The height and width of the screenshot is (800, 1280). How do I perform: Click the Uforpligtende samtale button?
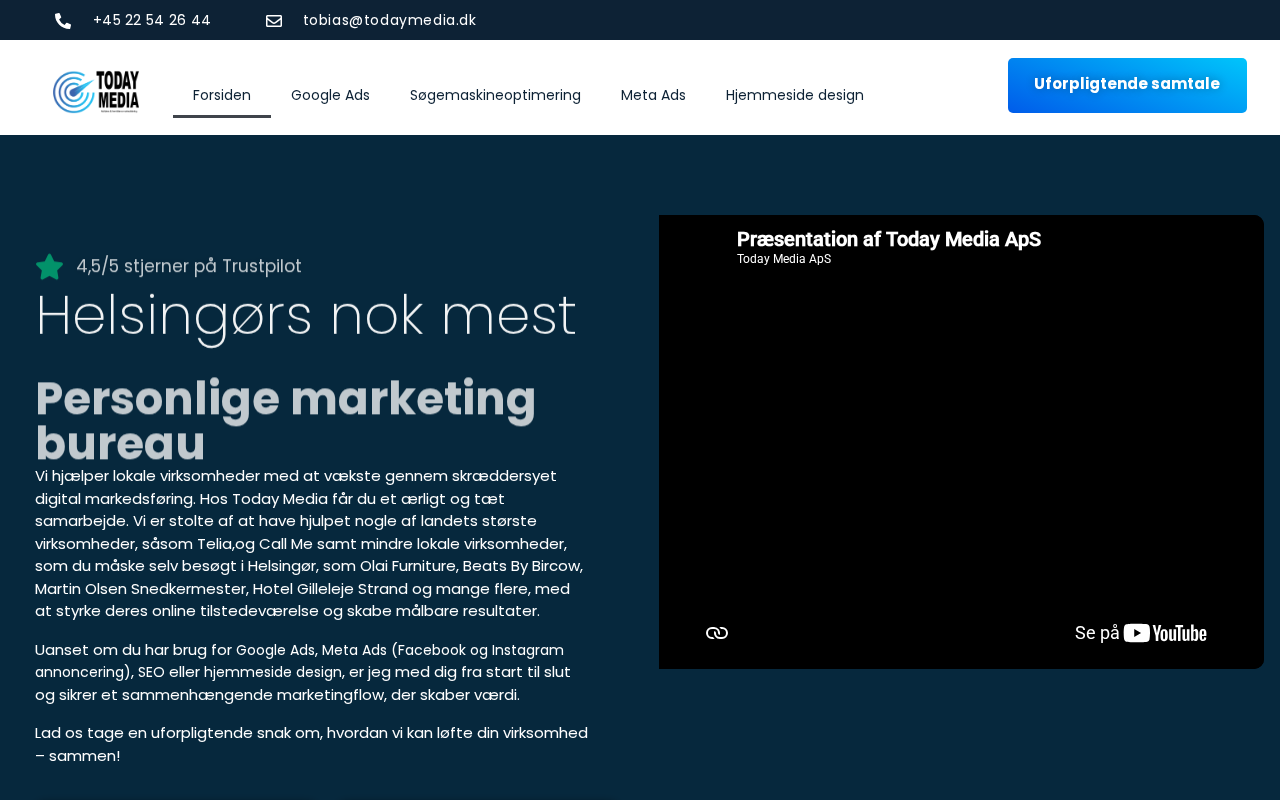click(x=1127, y=85)
